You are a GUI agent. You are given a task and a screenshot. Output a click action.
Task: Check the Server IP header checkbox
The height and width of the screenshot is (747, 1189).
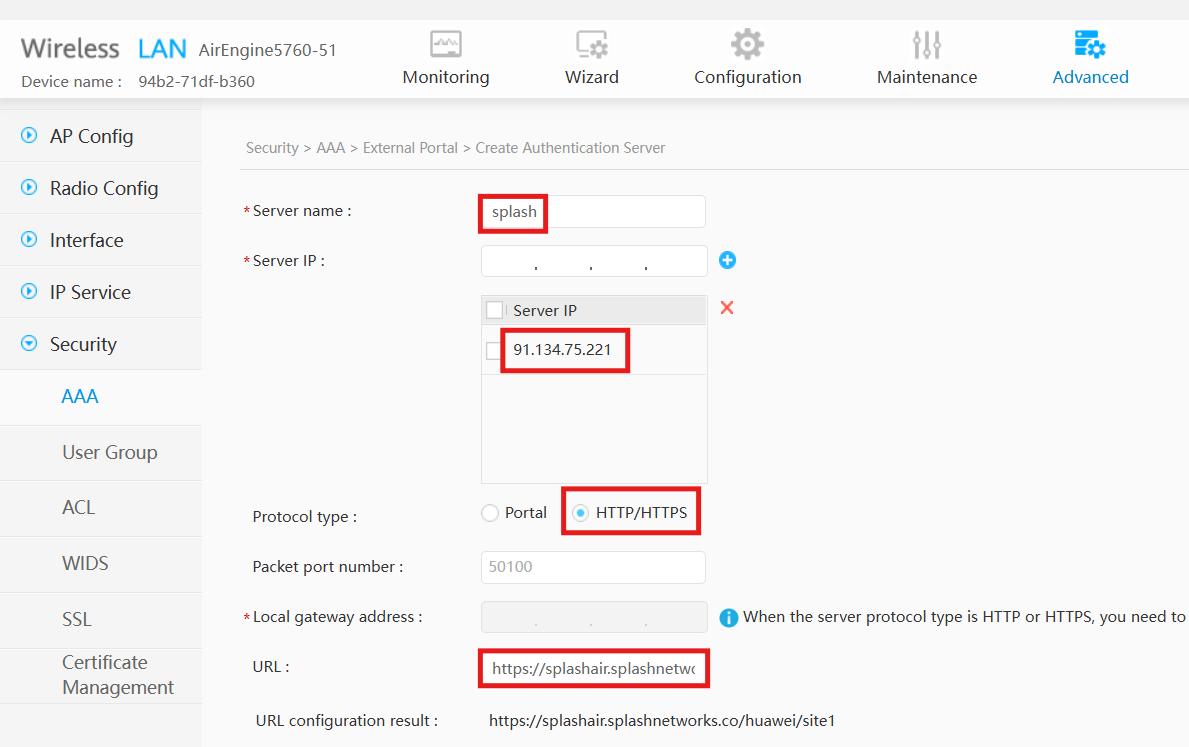click(494, 310)
